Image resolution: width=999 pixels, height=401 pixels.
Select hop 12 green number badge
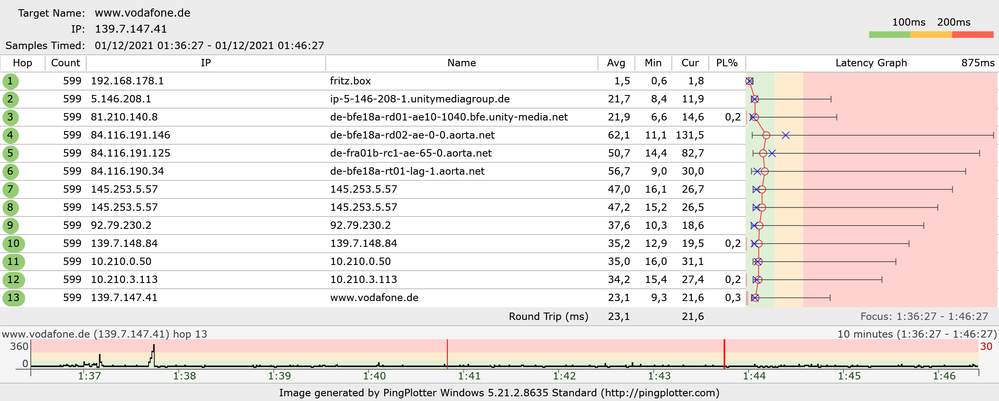[x=13, y=279]
